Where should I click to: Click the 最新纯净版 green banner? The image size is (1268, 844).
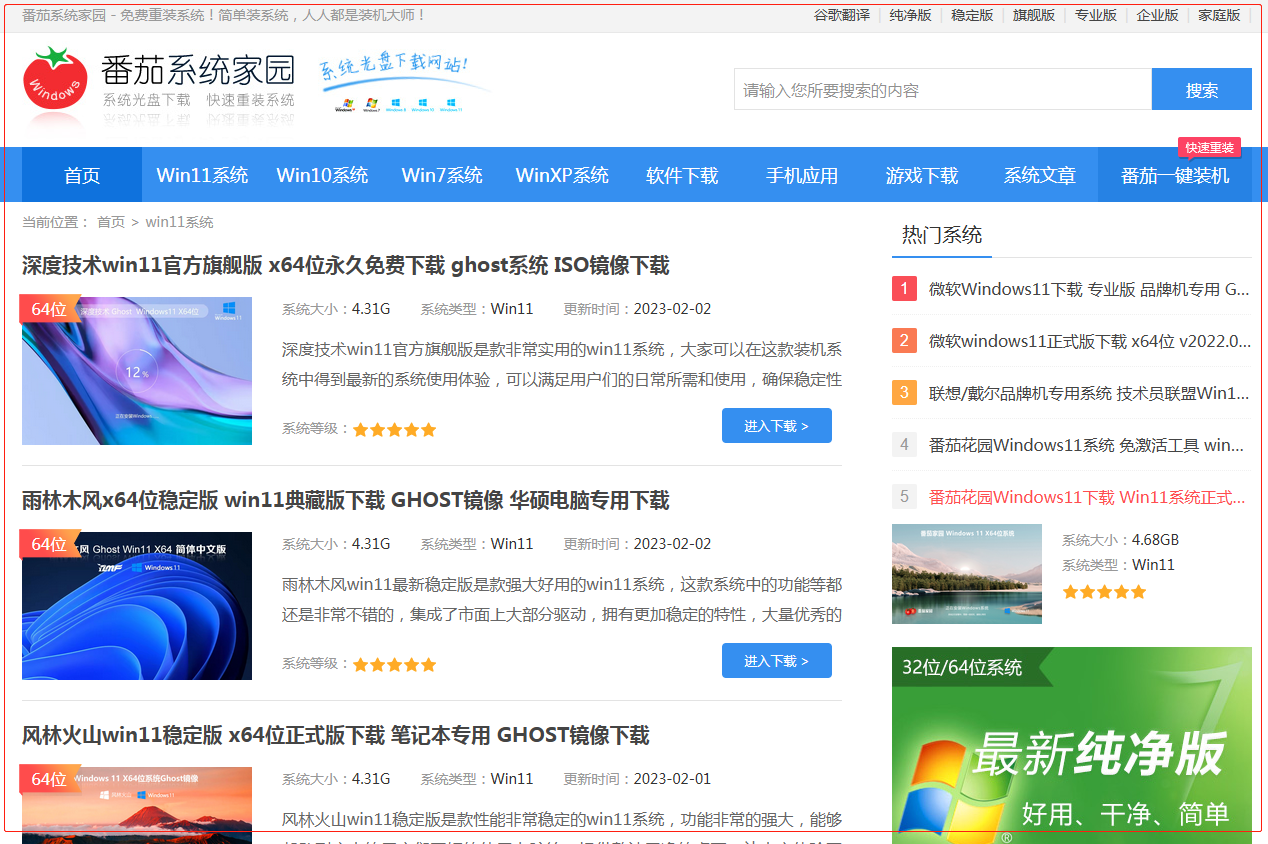[x=1072, y=745]
